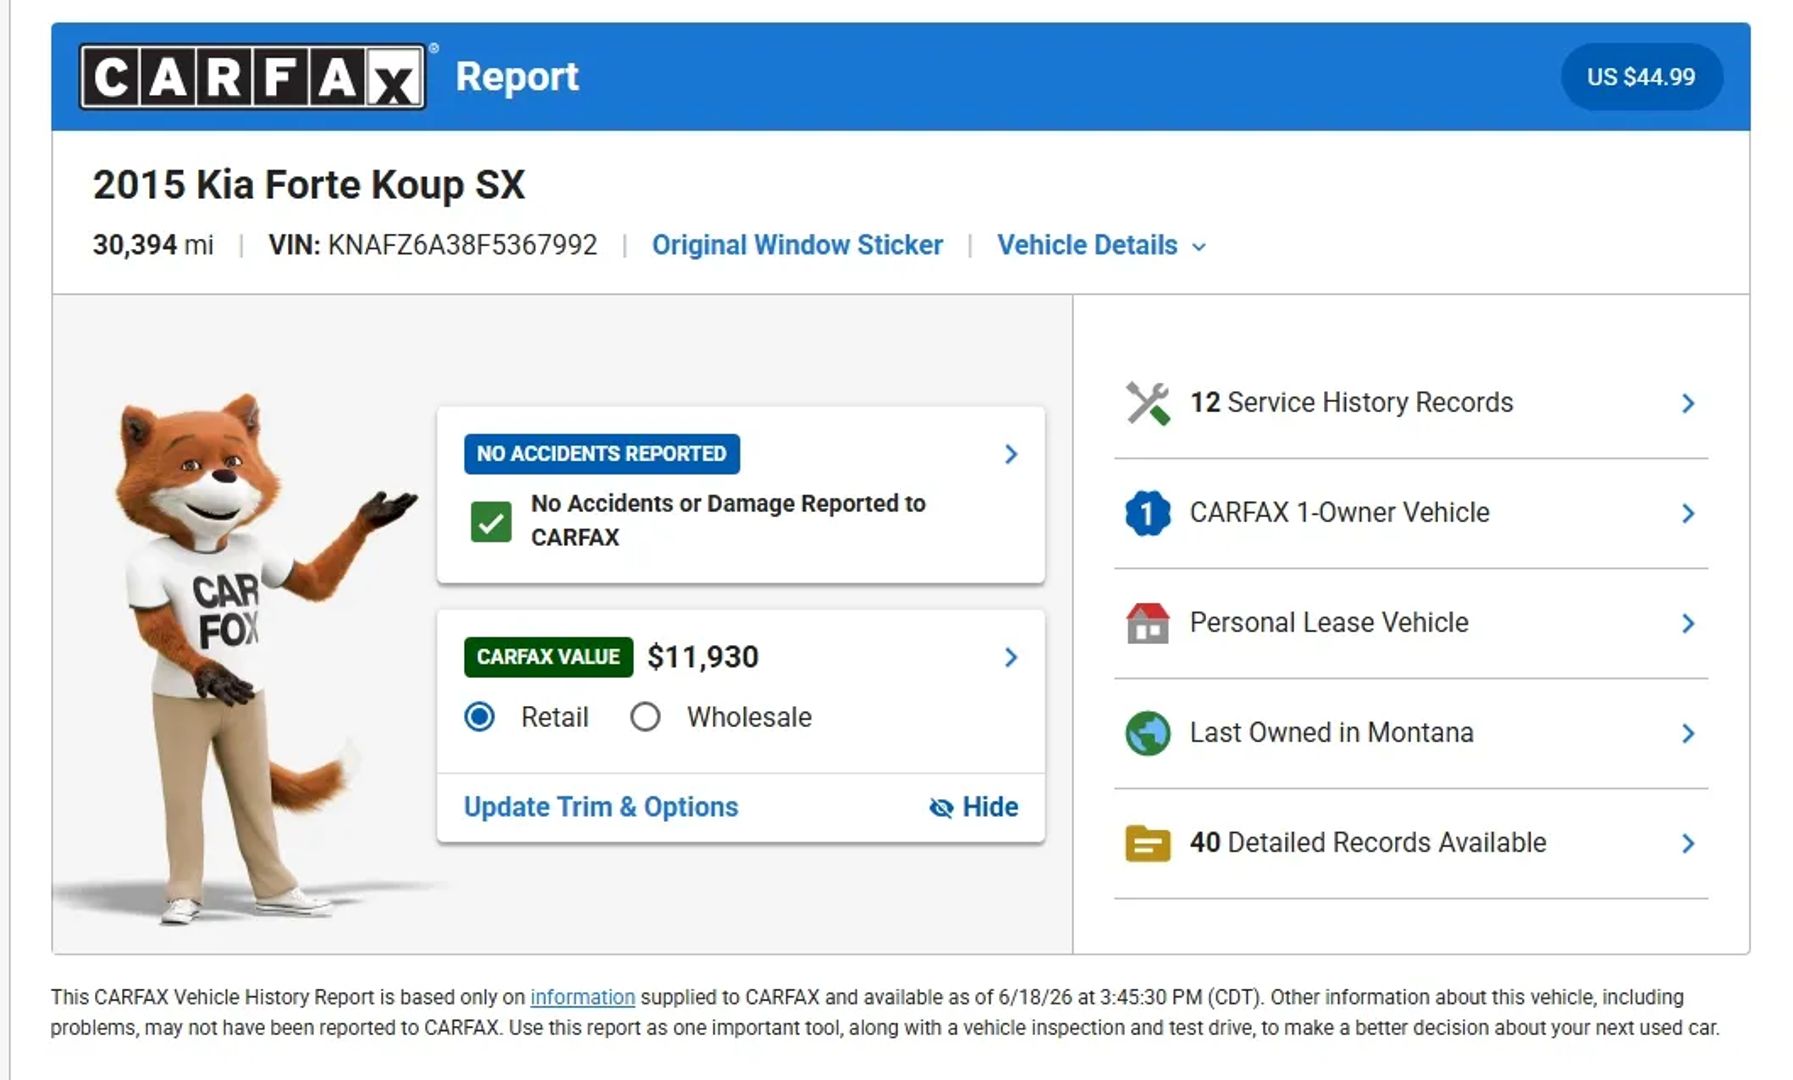Click the yellow folder detailed records icon

tap(1147, 843)
